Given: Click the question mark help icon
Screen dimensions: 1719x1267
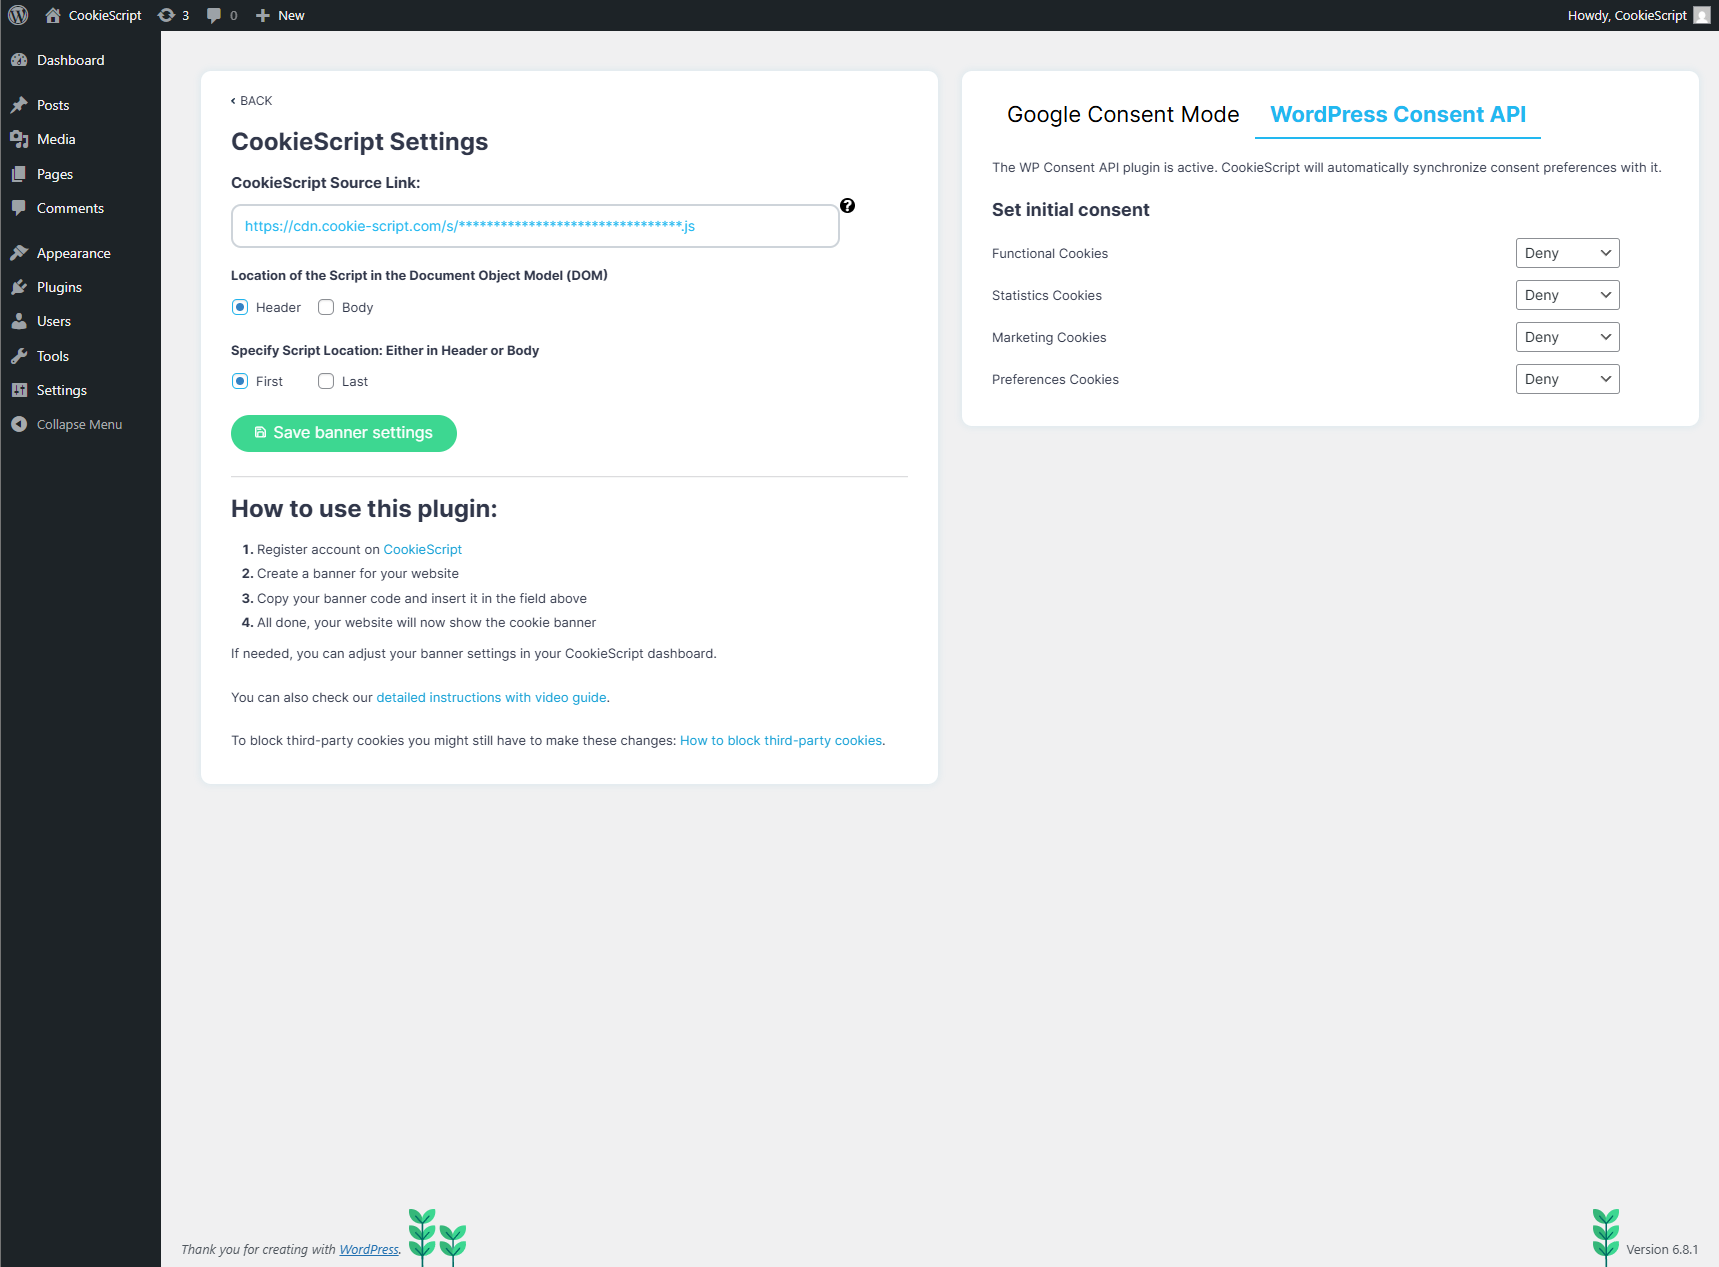Looking at the screenshot, I should coord(848,205).
